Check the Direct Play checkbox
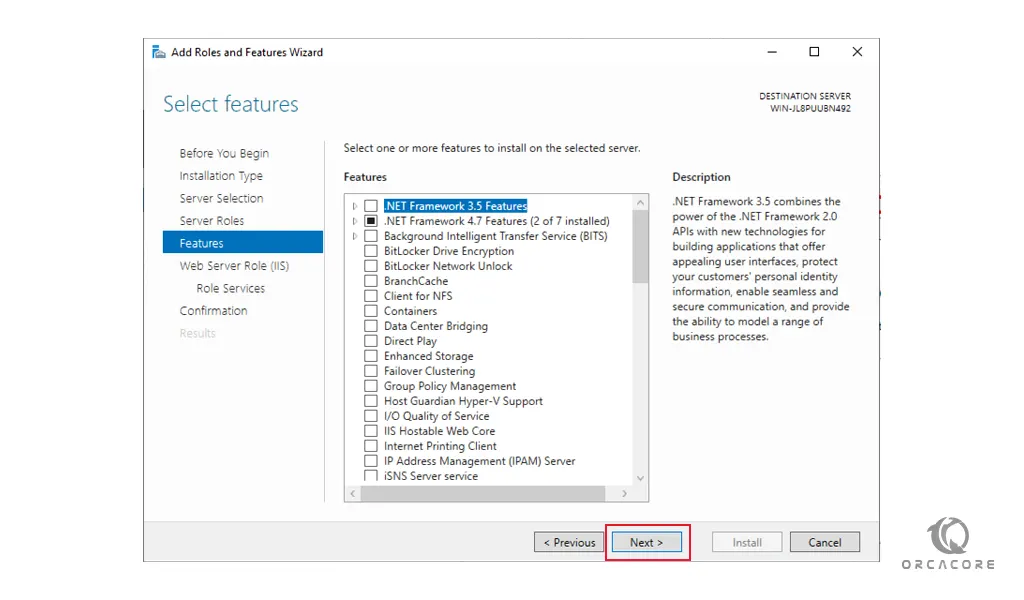The width and height of the screenshot is (1024, 600). [x=370, y=341]
